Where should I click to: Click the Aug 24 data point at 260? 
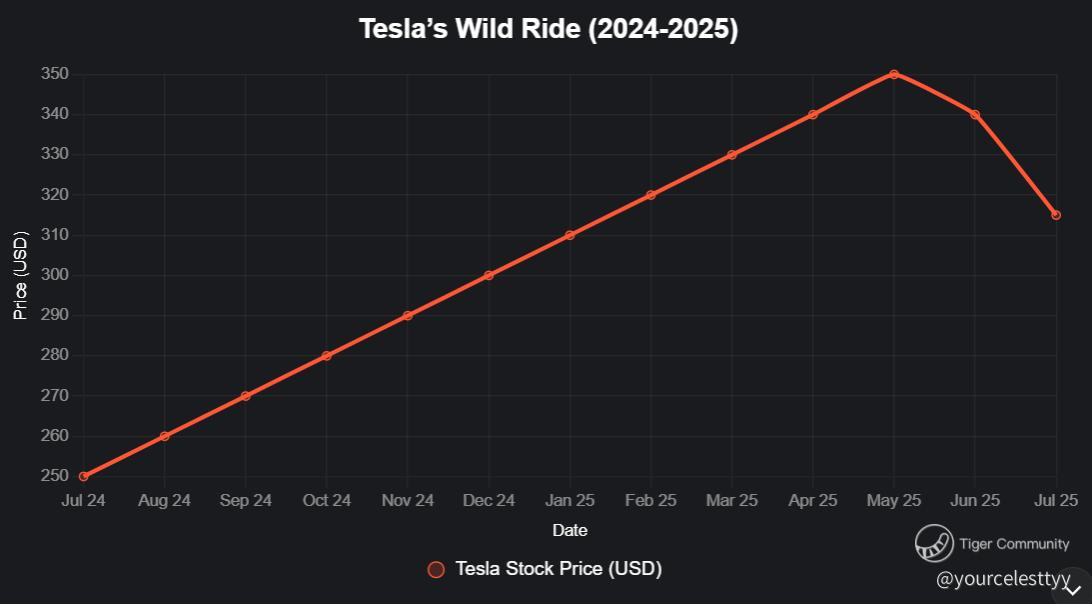click(x=164, y=436)
